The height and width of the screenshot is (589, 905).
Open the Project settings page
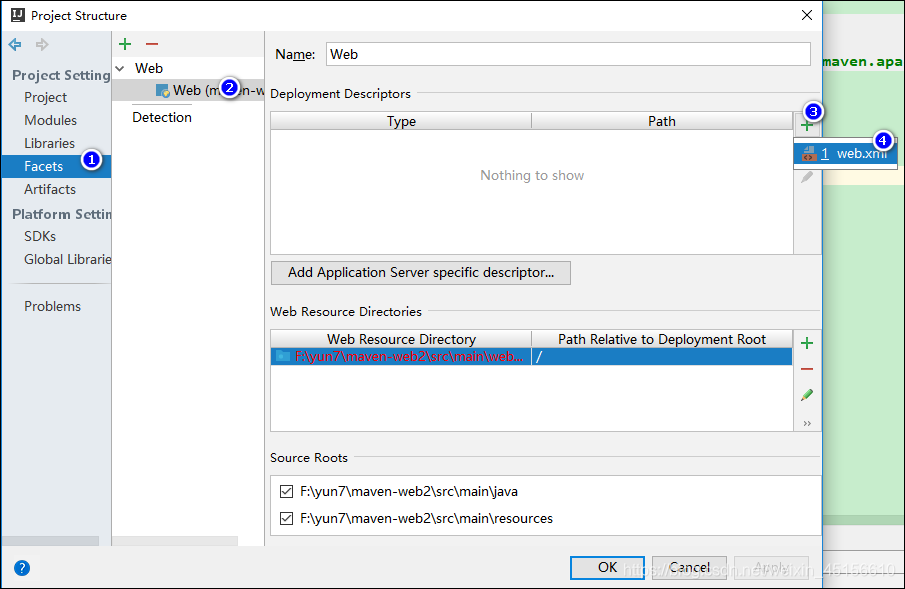point(46,97)
